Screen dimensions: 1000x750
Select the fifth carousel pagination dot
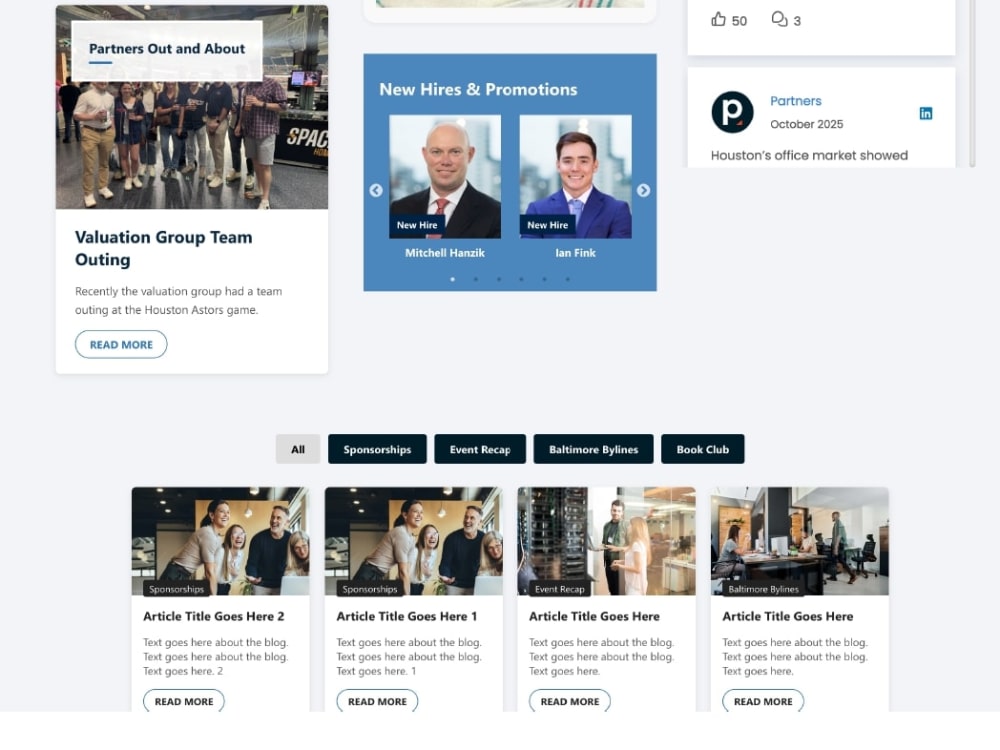click(545, 279)
